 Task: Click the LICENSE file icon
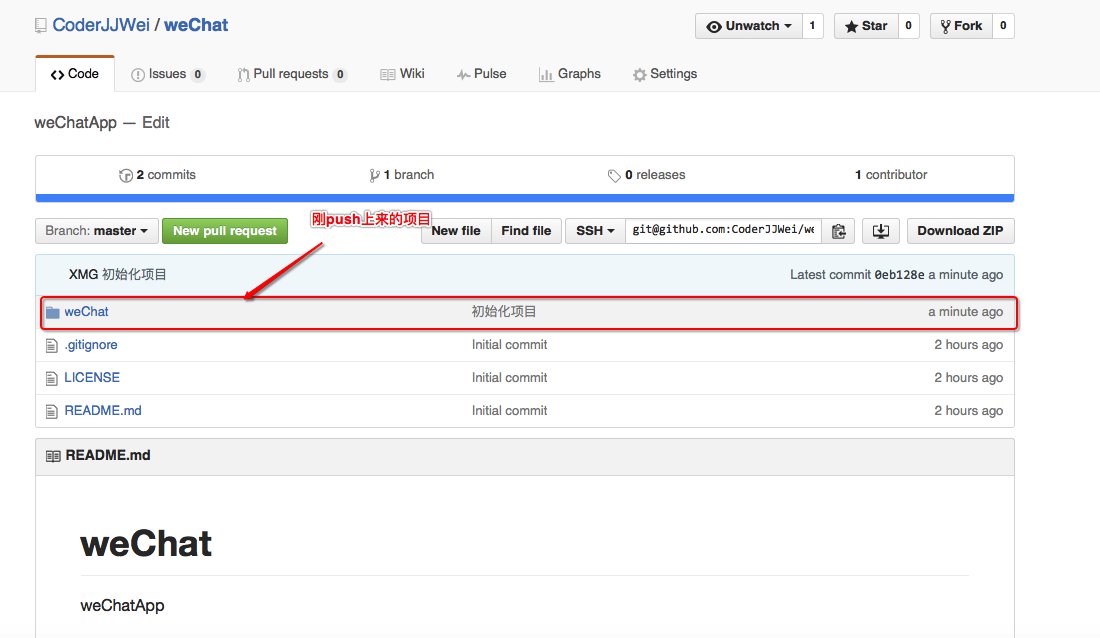click(x=51, y=378)
